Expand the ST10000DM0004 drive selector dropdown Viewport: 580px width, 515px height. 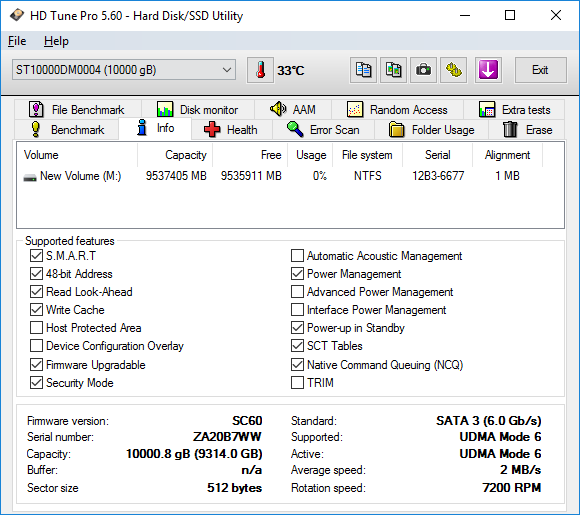click(x=124, y=70)
